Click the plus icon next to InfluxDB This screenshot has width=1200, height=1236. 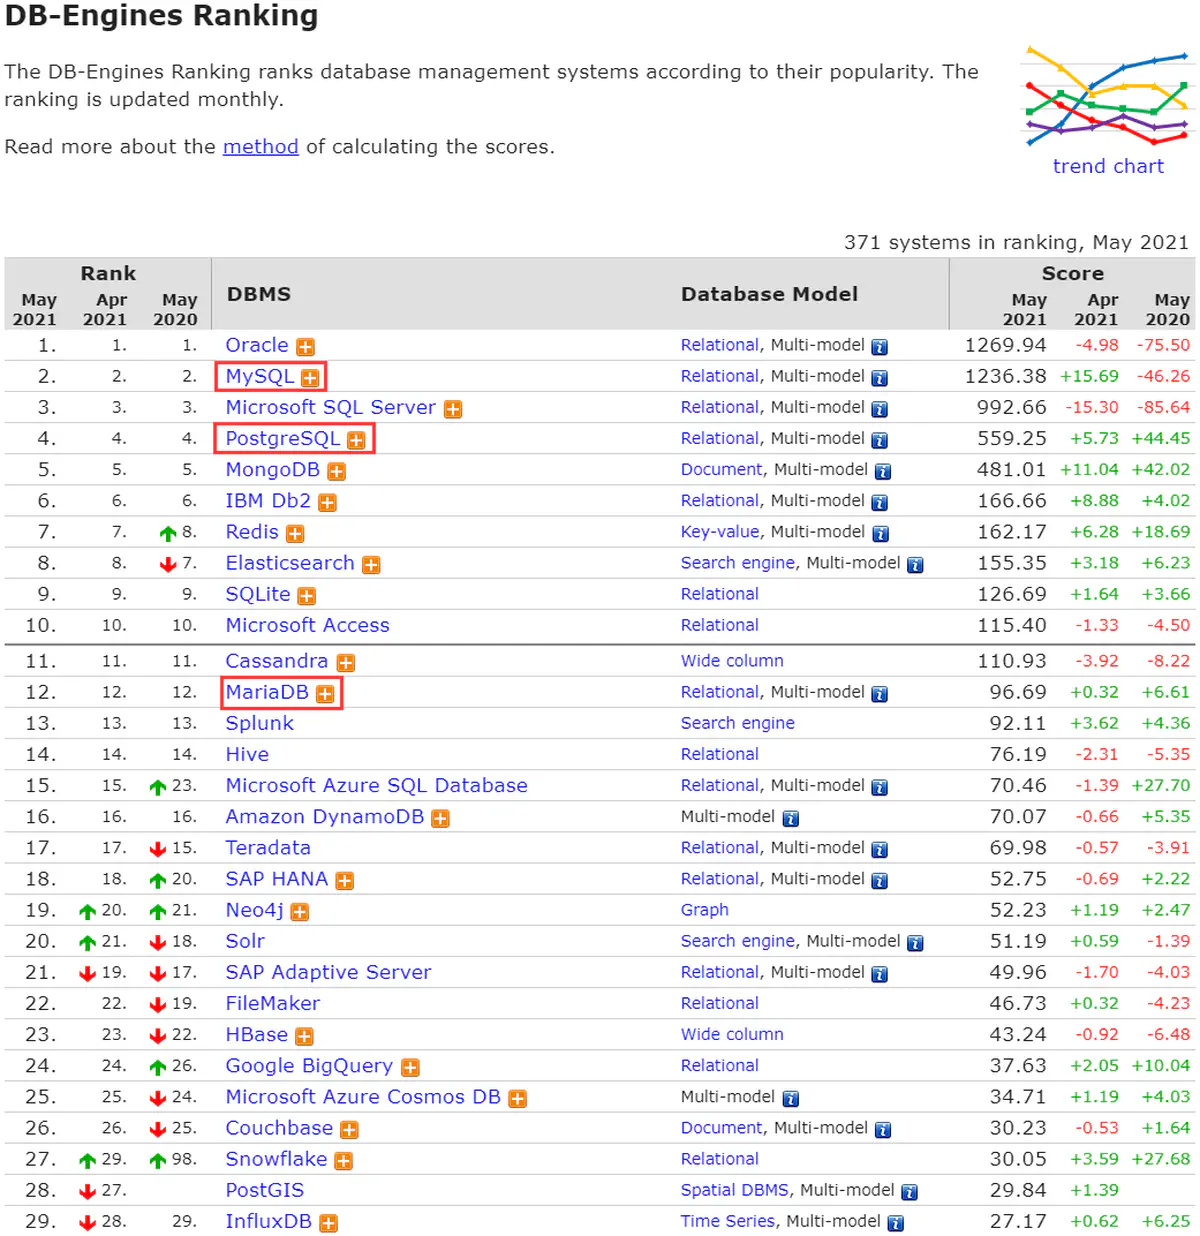pos(328,1223)
